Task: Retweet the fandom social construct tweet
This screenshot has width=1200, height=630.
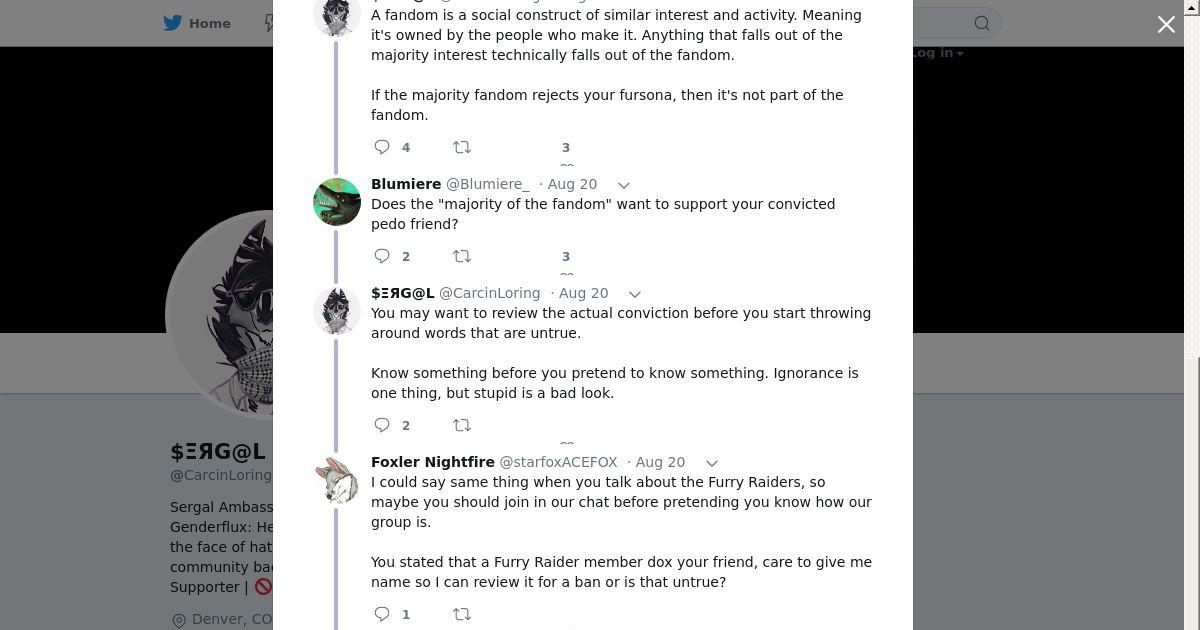Action: coord(462,147)
